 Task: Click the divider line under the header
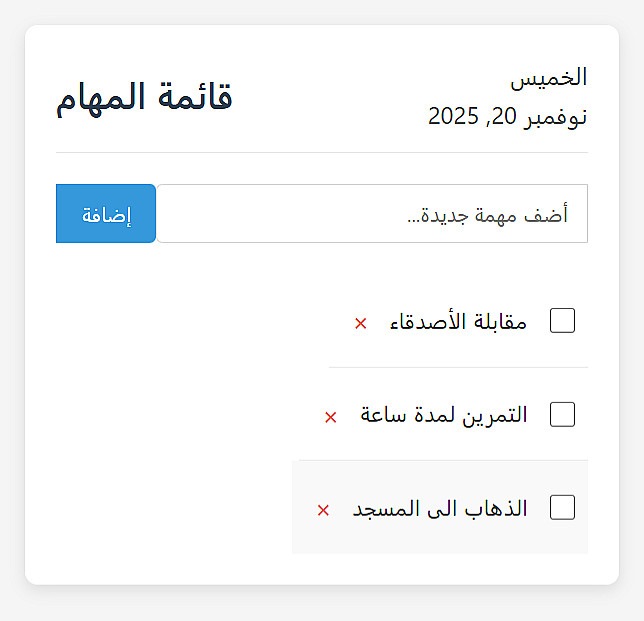[321, 153]
